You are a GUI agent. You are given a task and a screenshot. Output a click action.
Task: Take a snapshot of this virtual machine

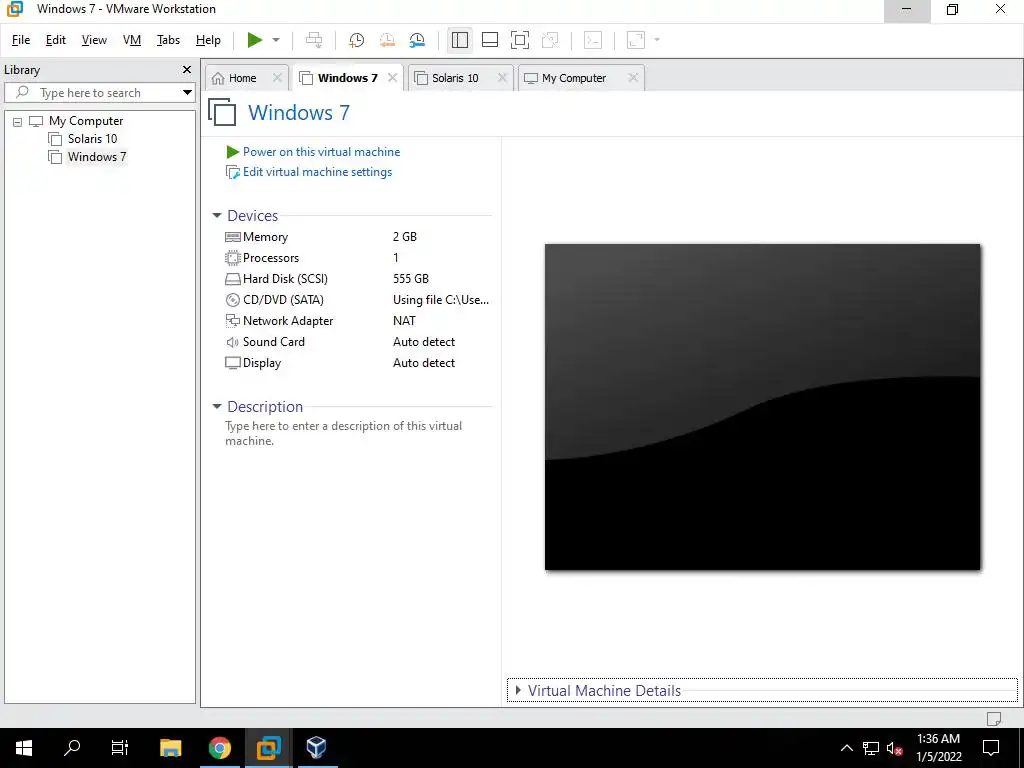(356, 40)
